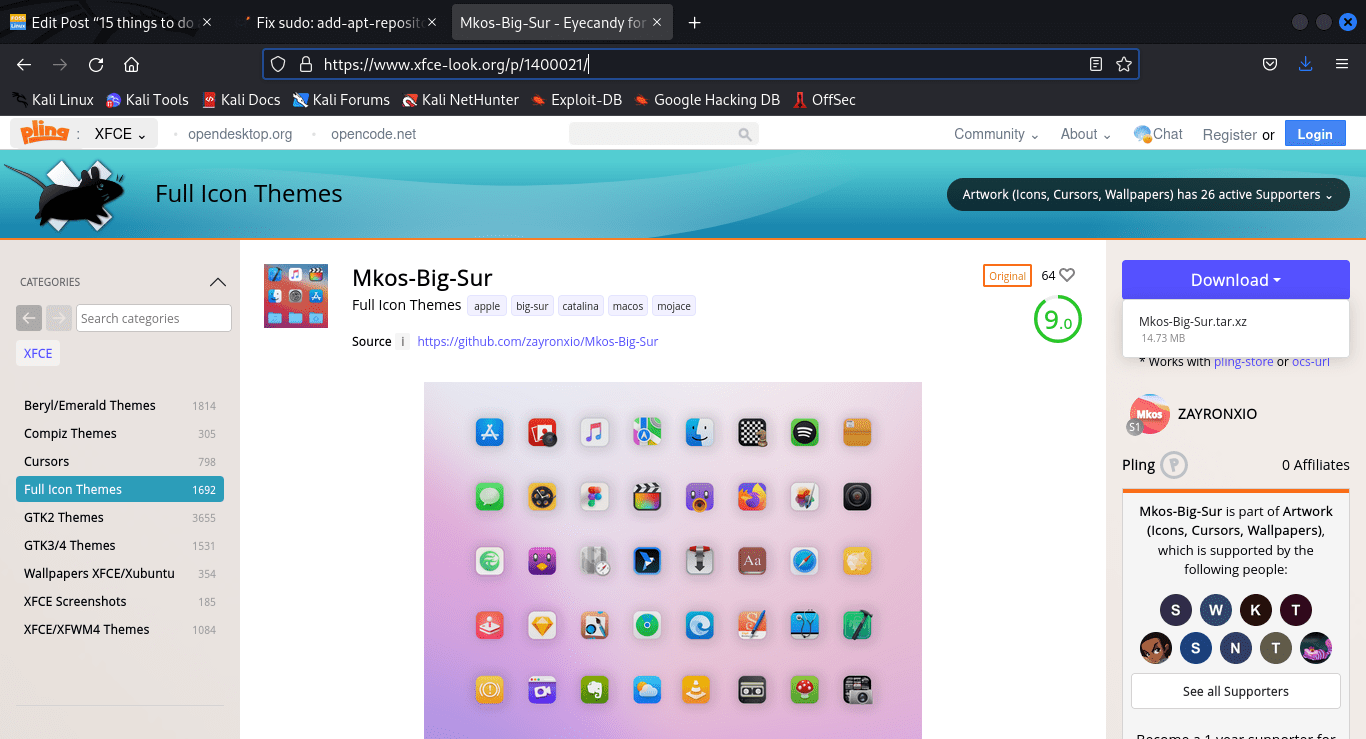Click the tracking protection shield icon

click(x=279, y=64)
